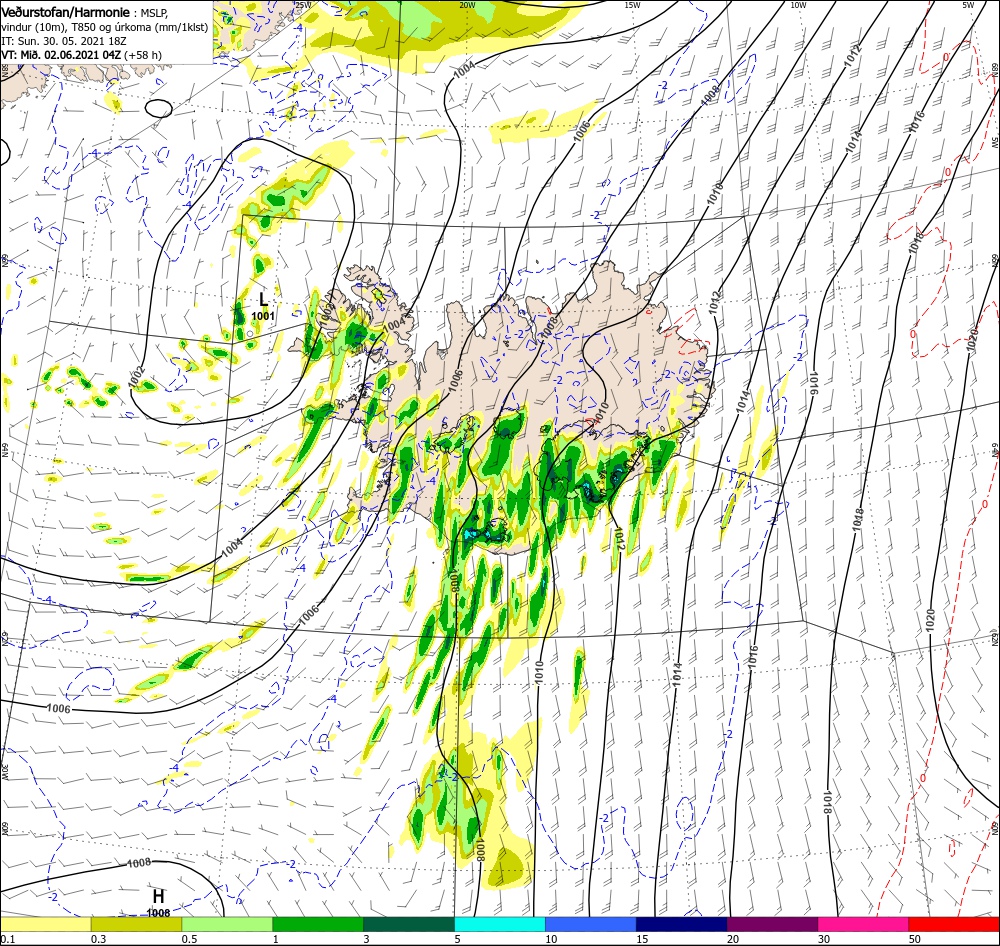Screen dimensions: 1000x946
Task: Click the "1001" low pressure value
Action: (263, 316)
